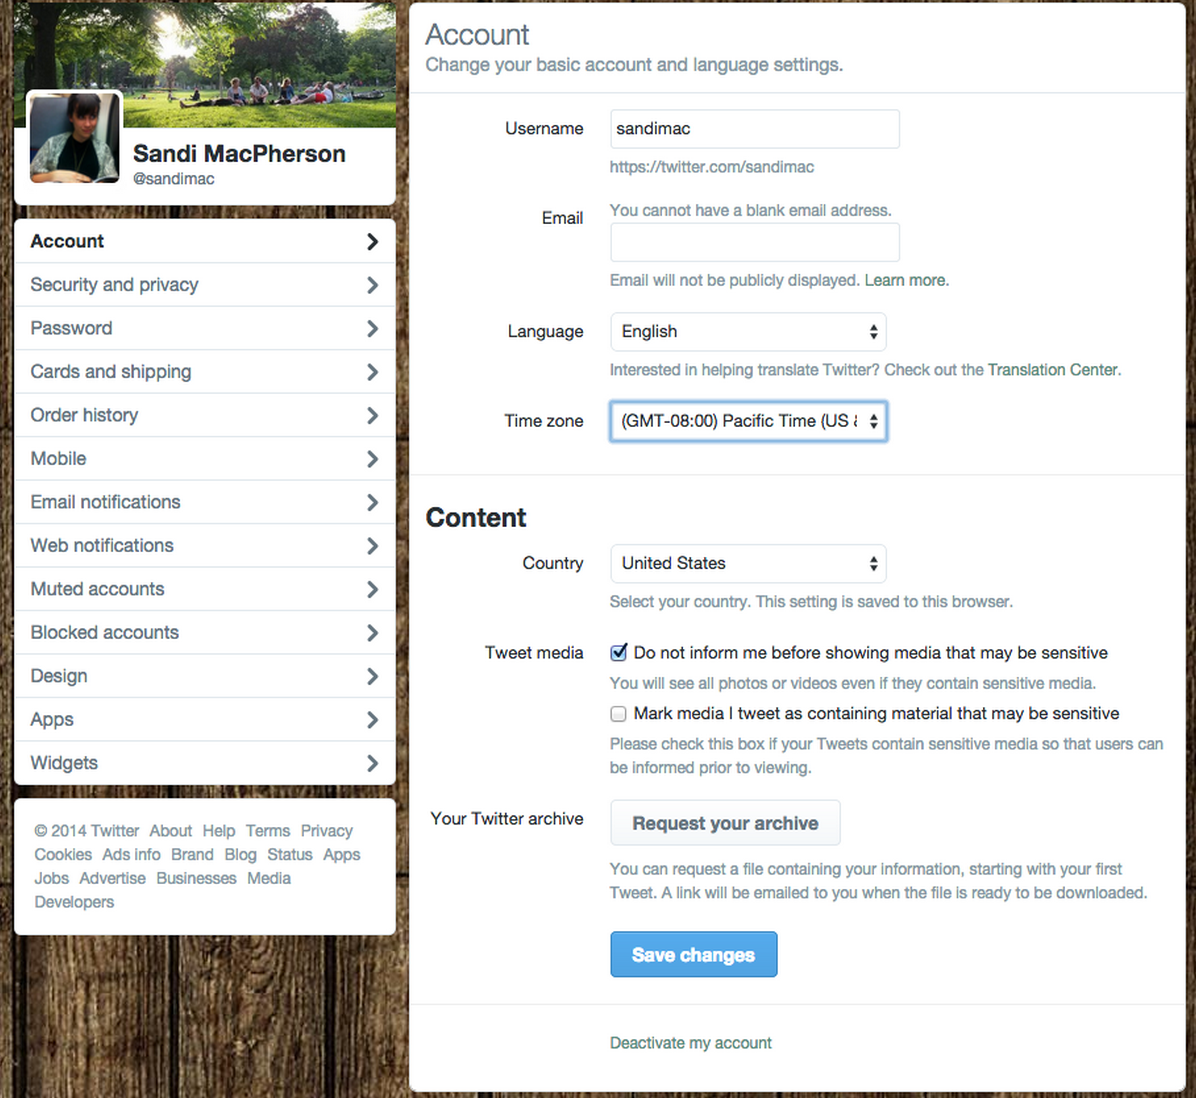Click the chevron arrow beside Password
1196x1098 pixels.
click(372, 329)
